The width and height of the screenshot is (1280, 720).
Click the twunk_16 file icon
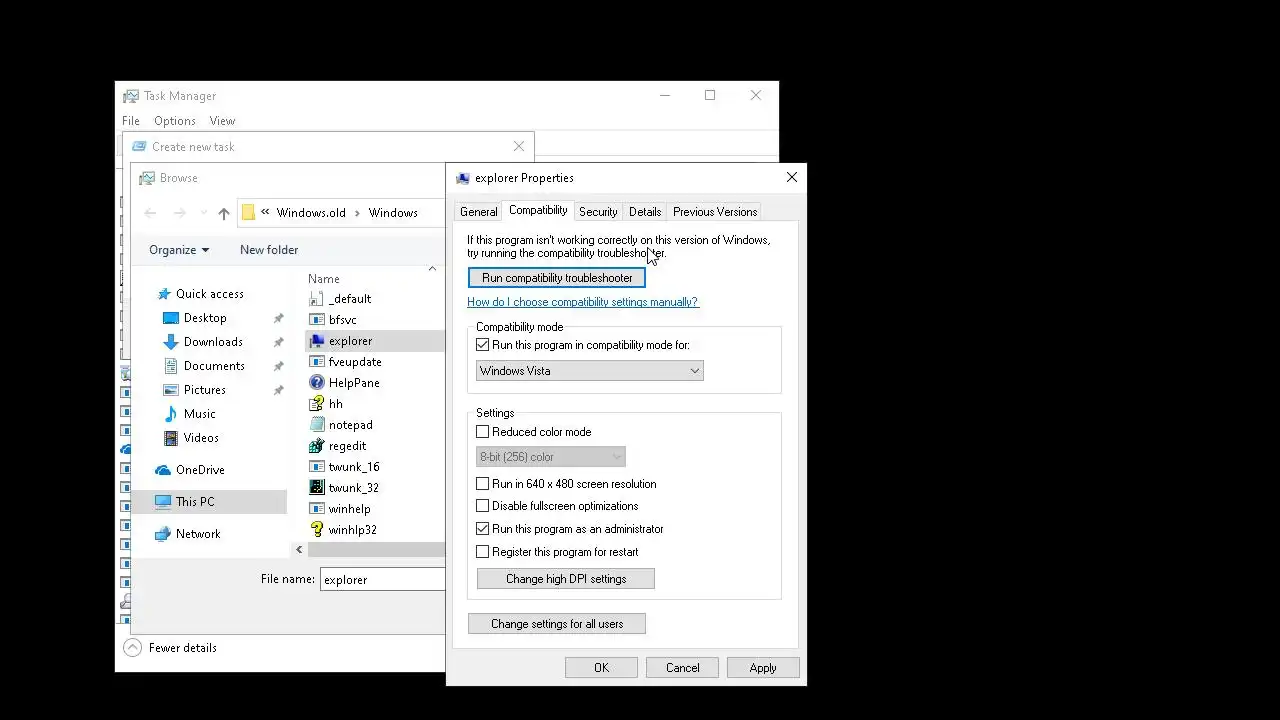tap(317, 467)
